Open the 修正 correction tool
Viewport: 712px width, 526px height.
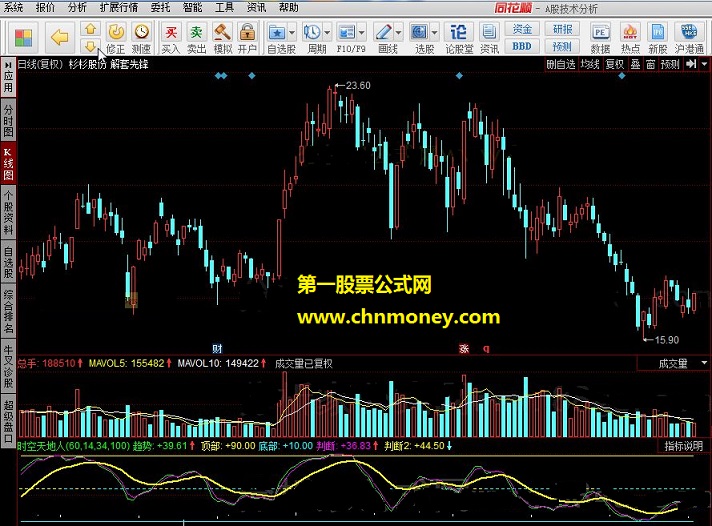coord(116,38)
